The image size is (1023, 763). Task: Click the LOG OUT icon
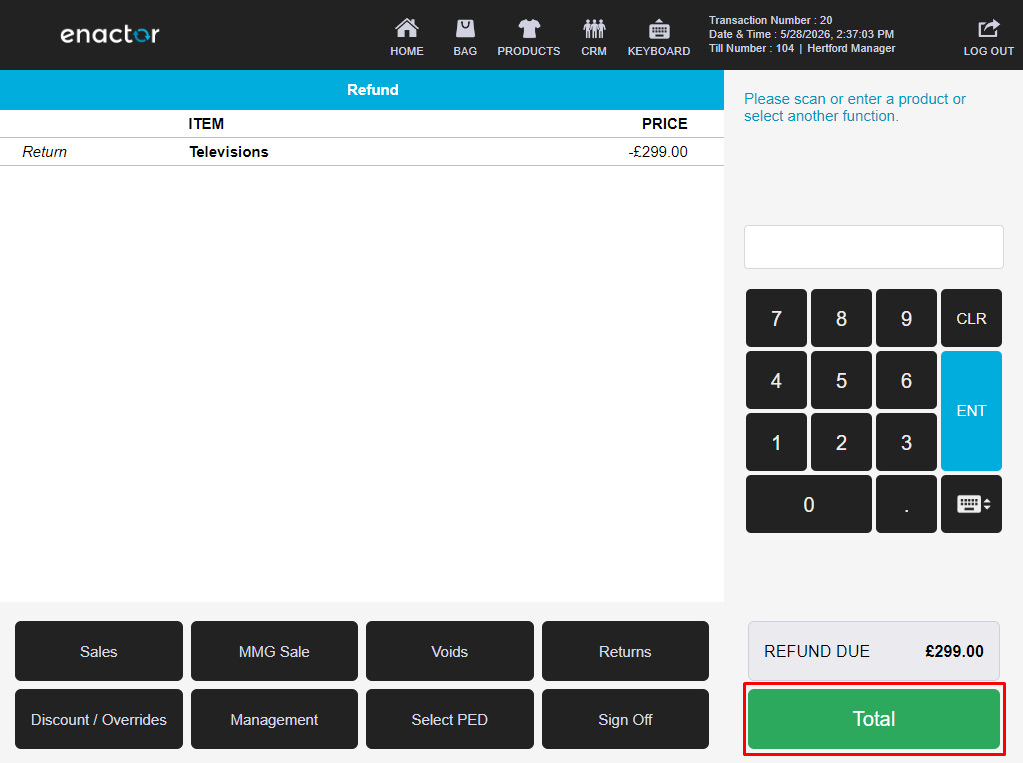pyautogui.click(x=988, y=37)
